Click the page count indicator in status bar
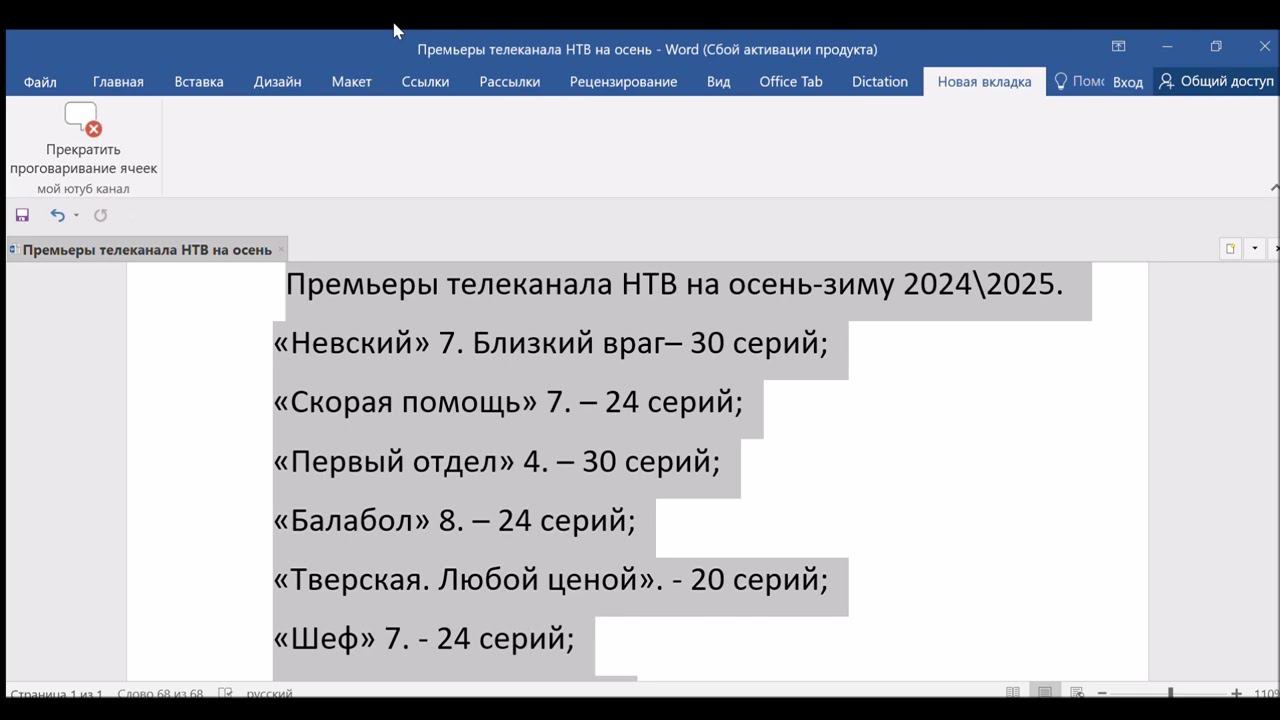The width and height of the screenshot is (1280, 720). coord(55,693)
